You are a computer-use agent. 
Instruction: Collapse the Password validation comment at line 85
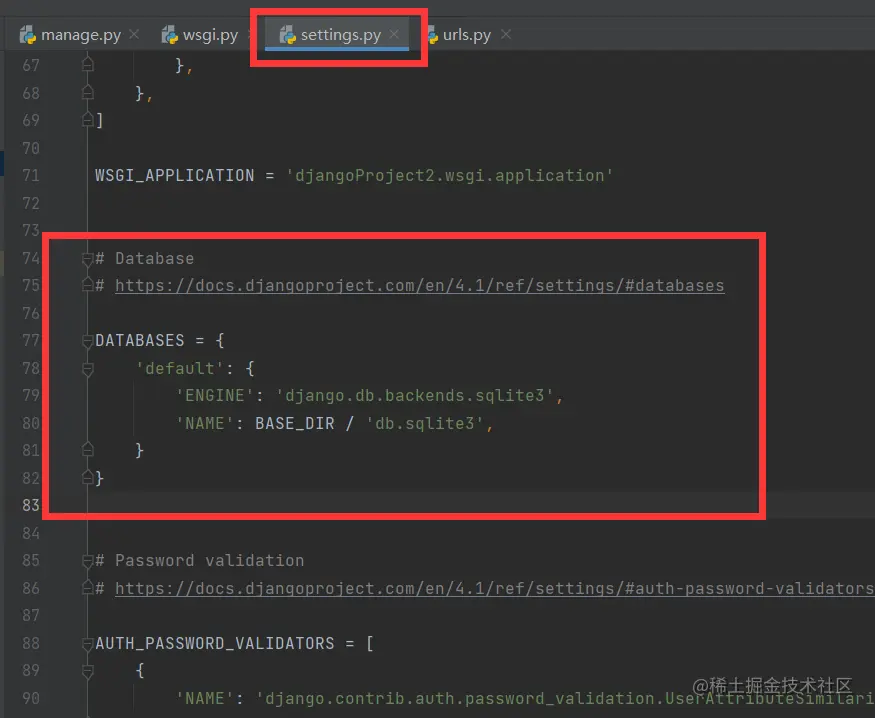point(88,561)
